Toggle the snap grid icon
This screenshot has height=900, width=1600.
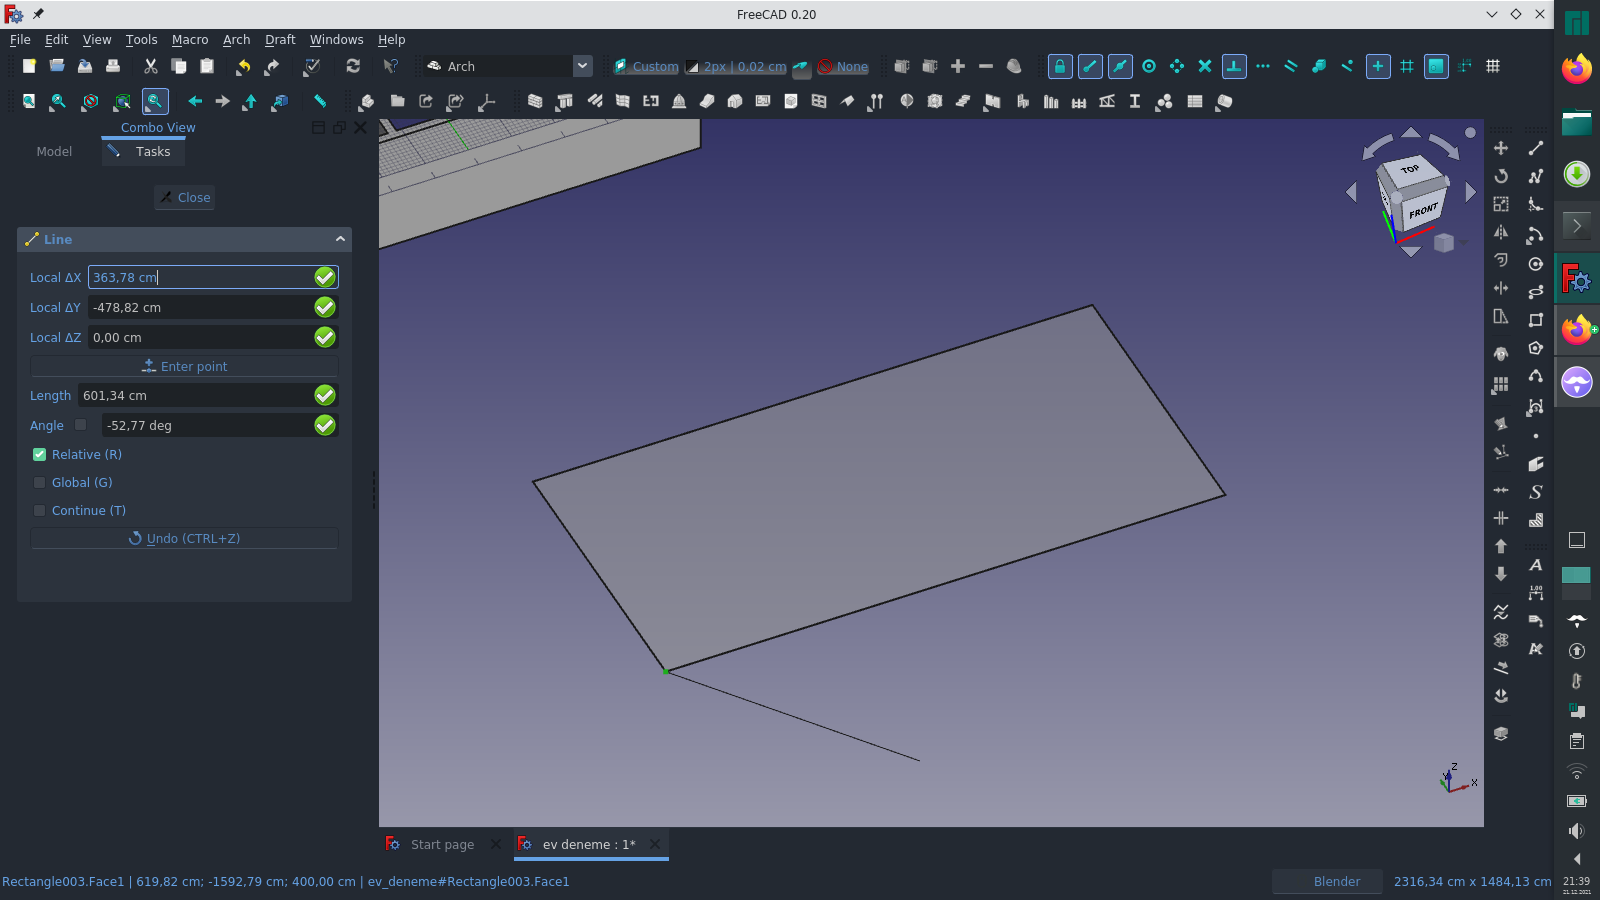tap(1408, 66)
